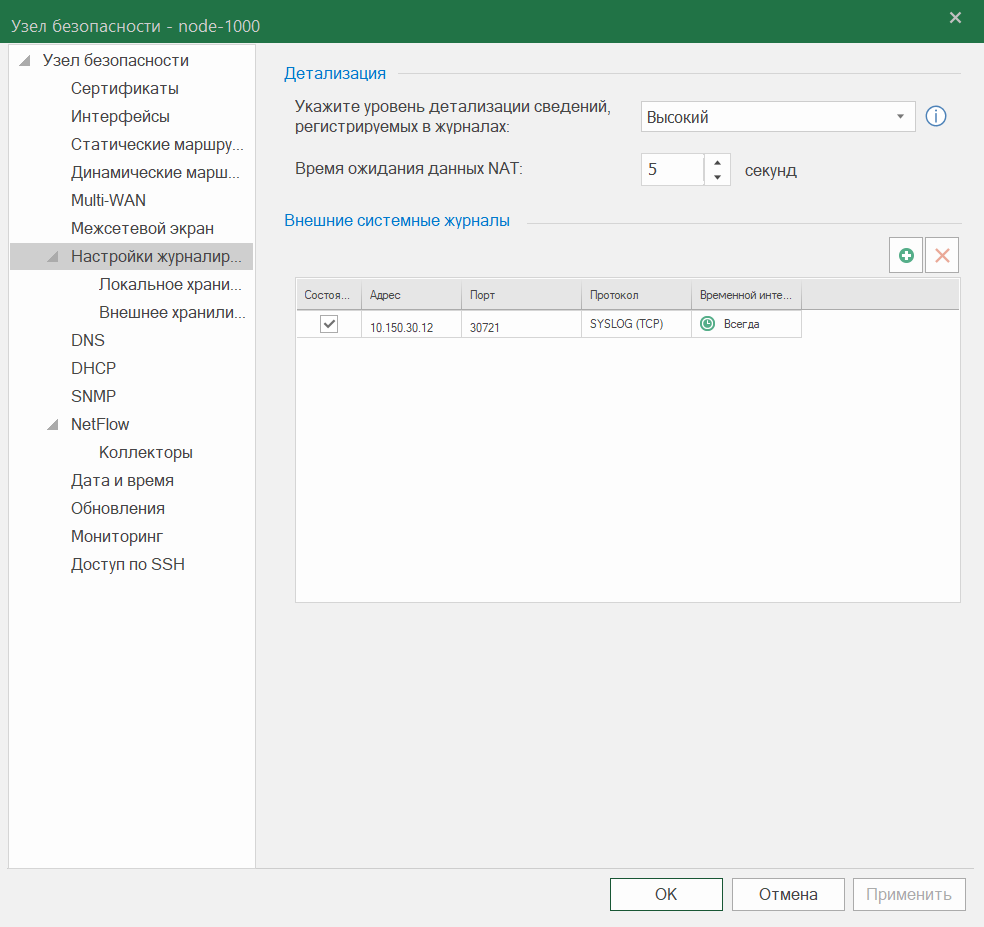The image size is (984, 927).
Task: Click the NAT timeout input field
Action: coord(672,169)
